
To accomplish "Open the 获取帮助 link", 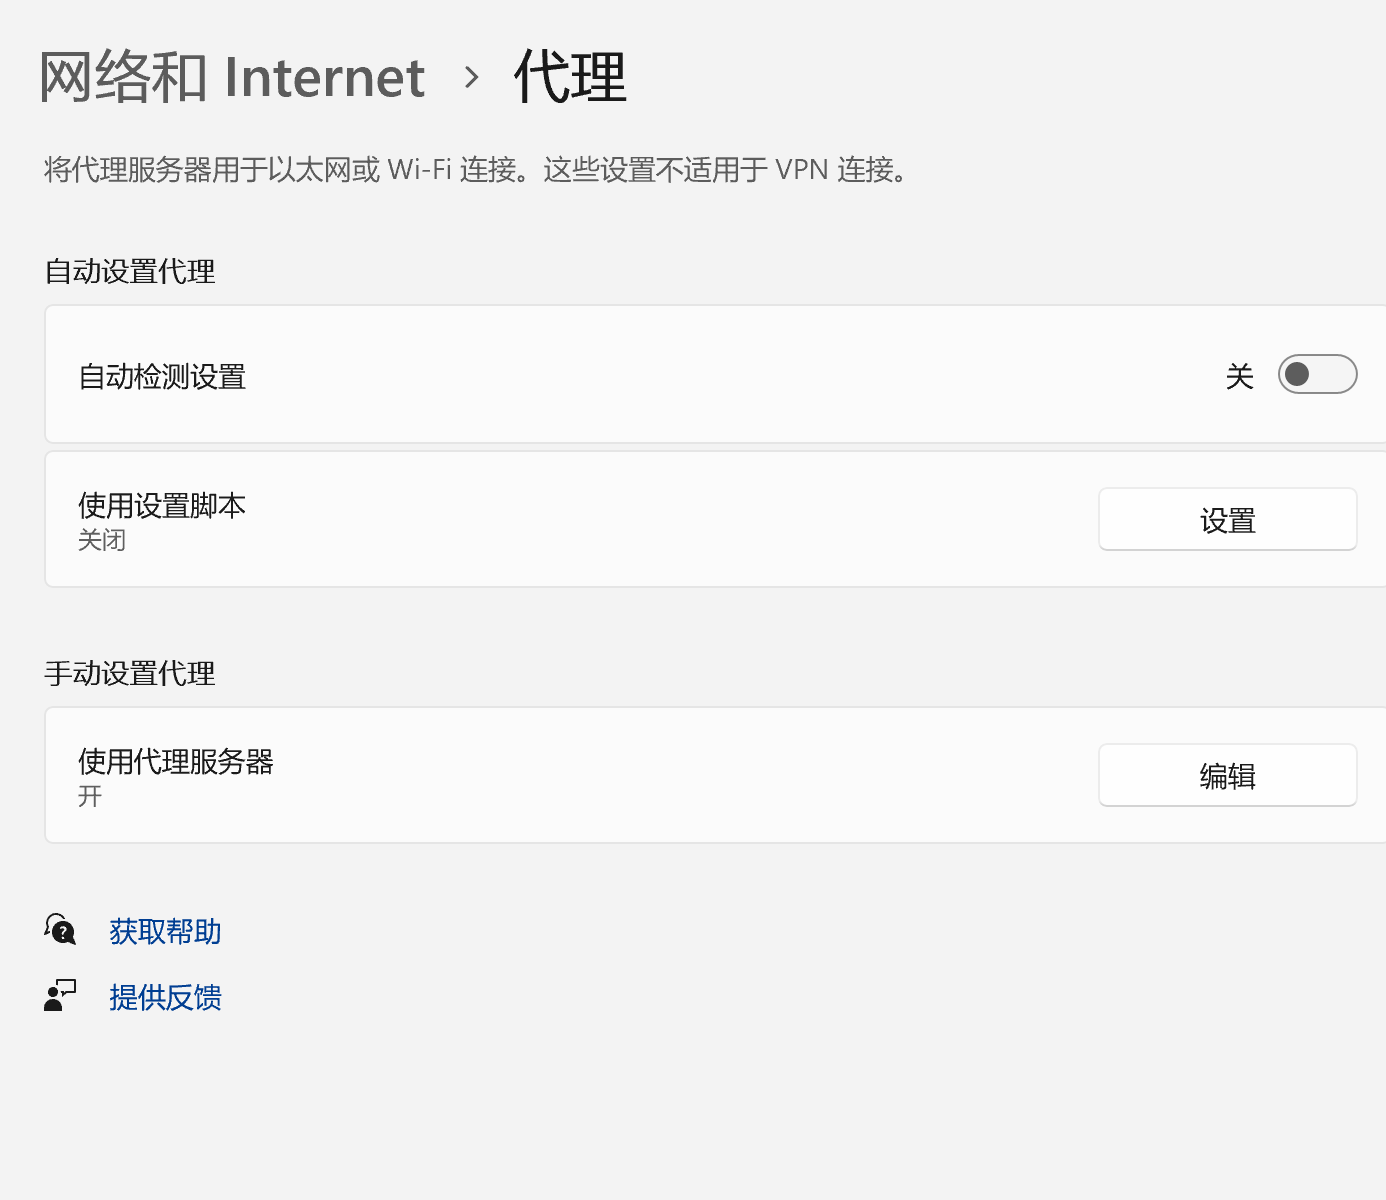I will [x=165, y=932].
